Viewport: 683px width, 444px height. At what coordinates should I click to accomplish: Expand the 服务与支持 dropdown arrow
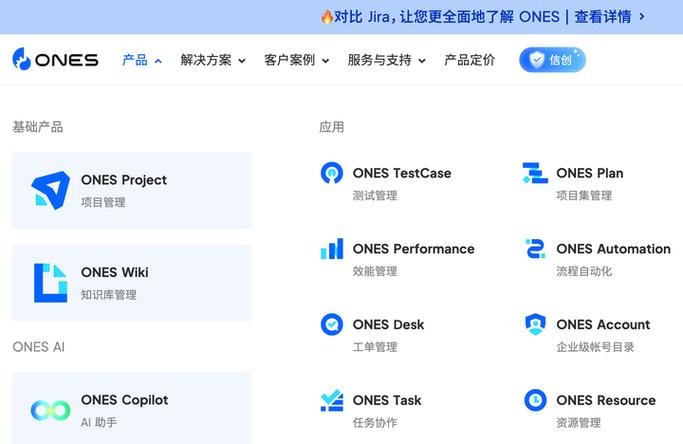[x=422, y=61]
